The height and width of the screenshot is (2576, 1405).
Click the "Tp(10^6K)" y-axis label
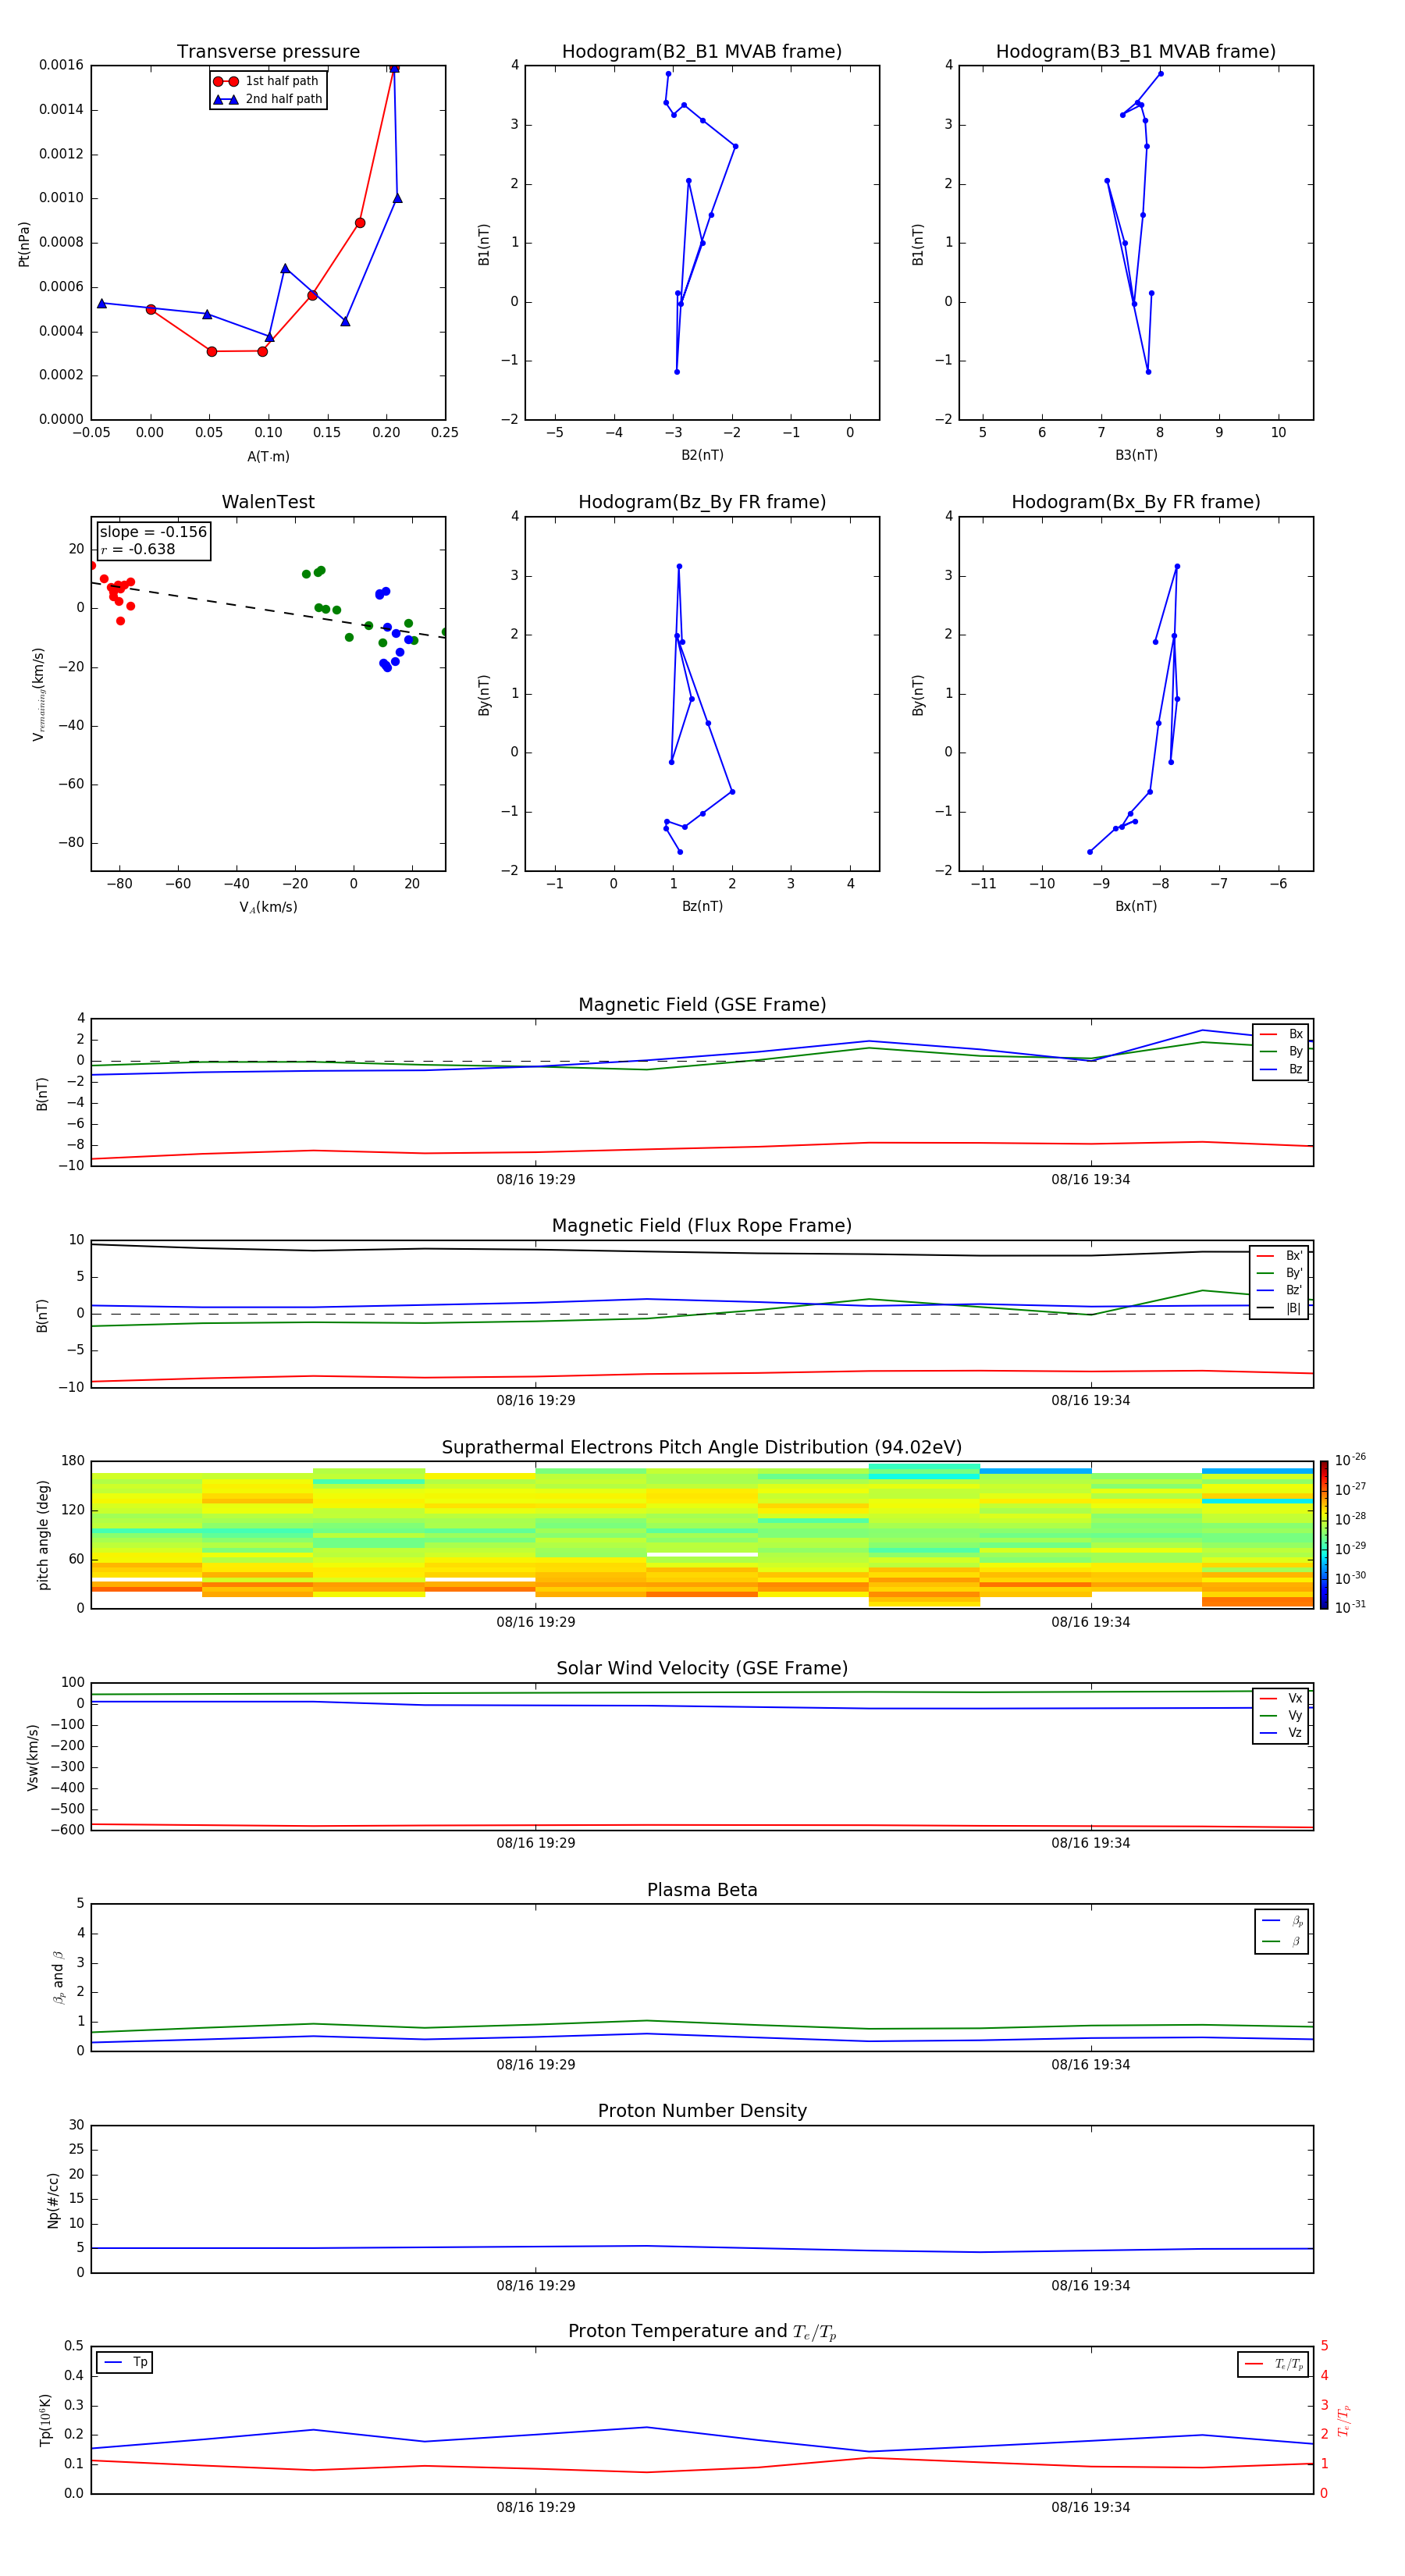pyautogui.click(x=45, y=2421)
